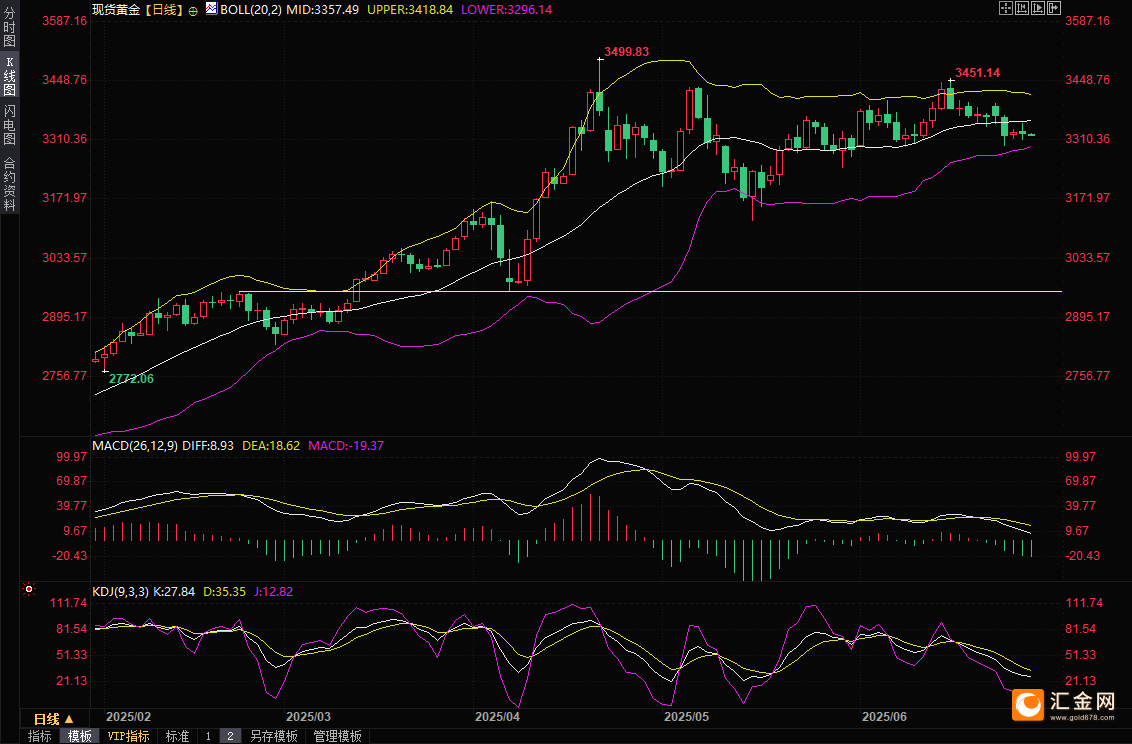Click the red sun icon beside KDJ panel
Viewport: 1132px width, 744px height.
pyautogui.click(x=28, y=591)
